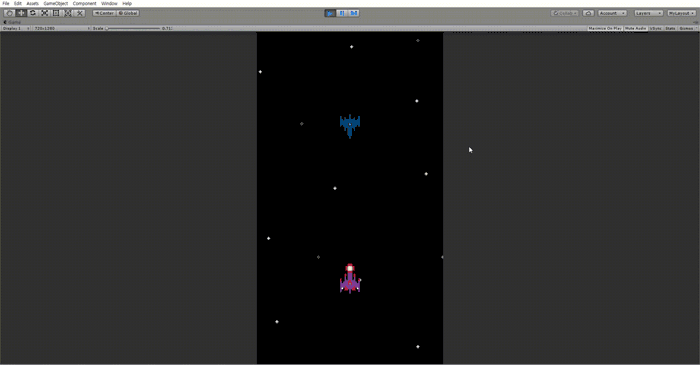
Task: Open the Help menu
Action: (127, 3)
